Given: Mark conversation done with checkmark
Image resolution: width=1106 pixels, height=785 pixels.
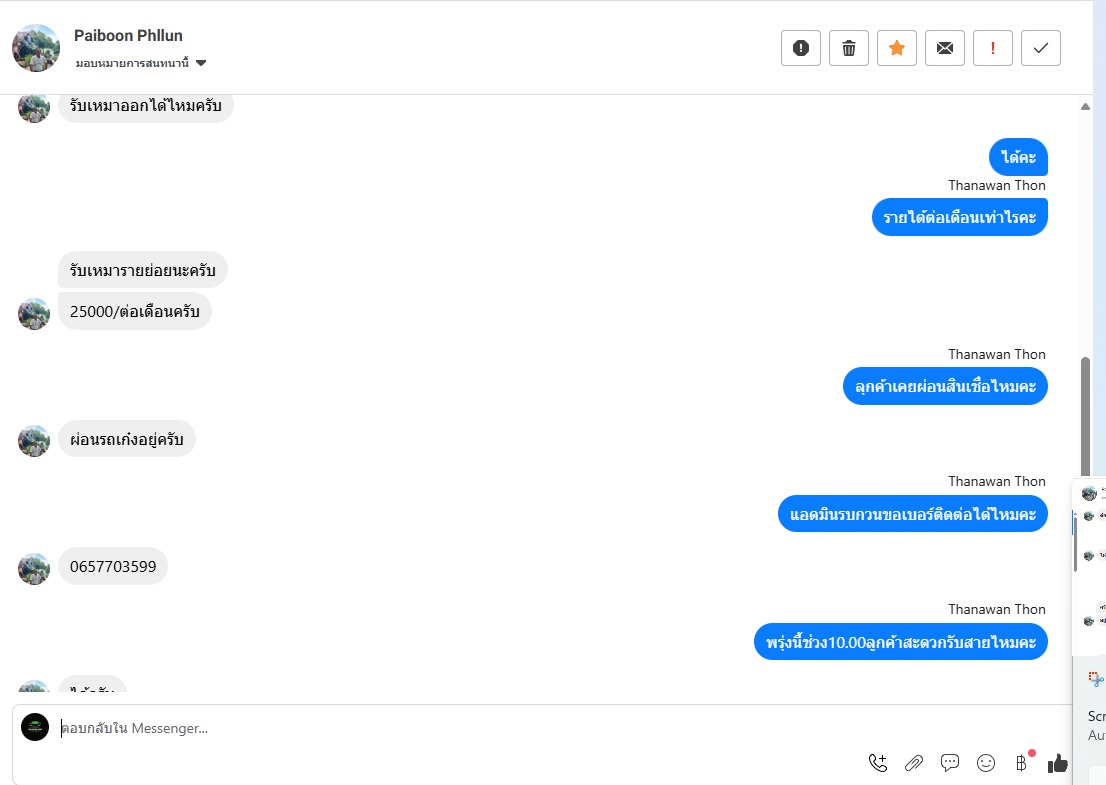Looking at the screenshot, I should tap(1040, 48).
